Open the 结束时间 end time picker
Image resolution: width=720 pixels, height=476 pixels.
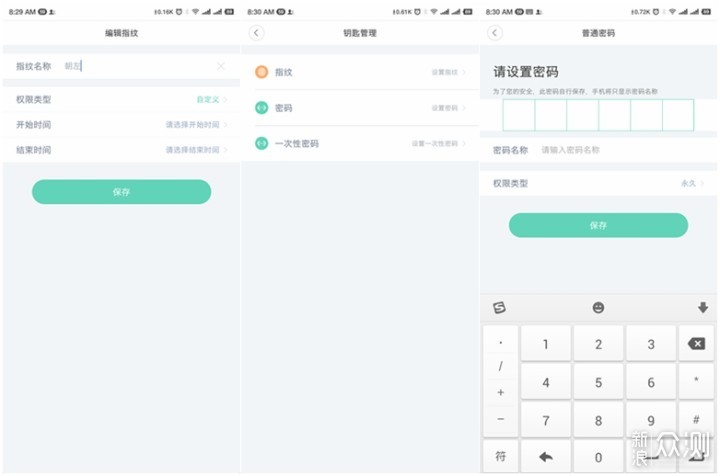121,150
